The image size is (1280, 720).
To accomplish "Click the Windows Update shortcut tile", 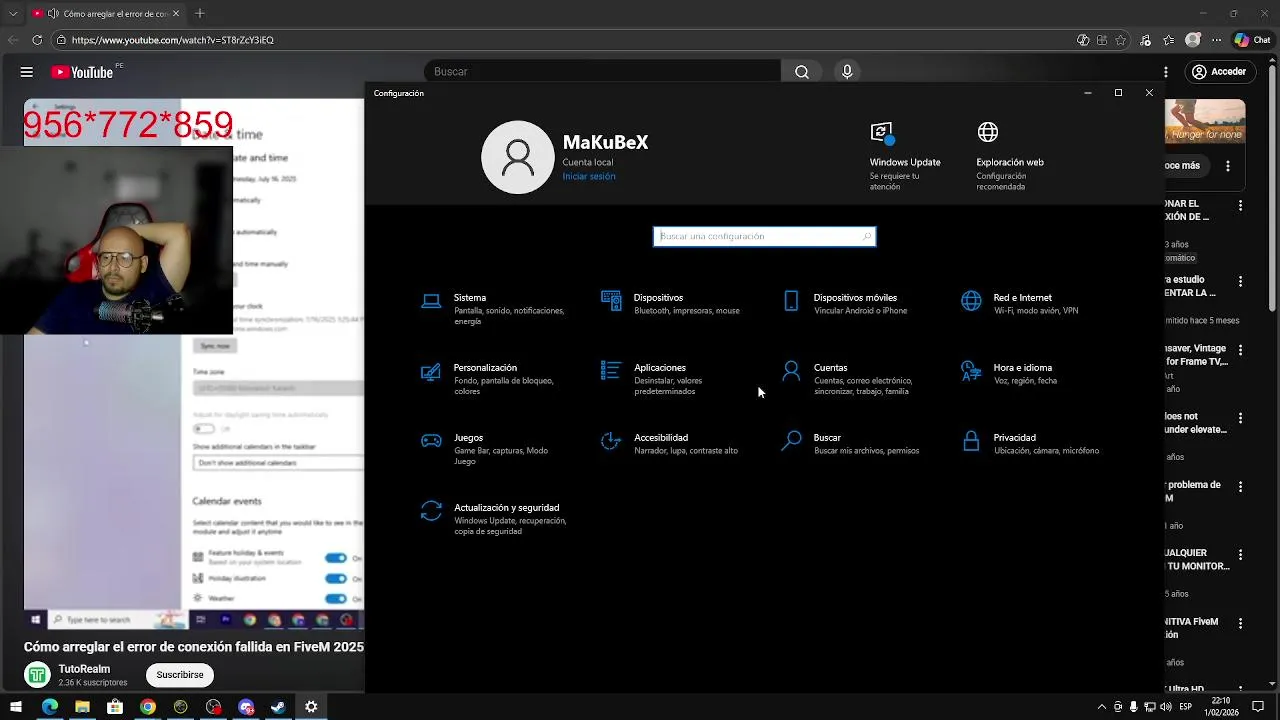I will tap(904, 157).
